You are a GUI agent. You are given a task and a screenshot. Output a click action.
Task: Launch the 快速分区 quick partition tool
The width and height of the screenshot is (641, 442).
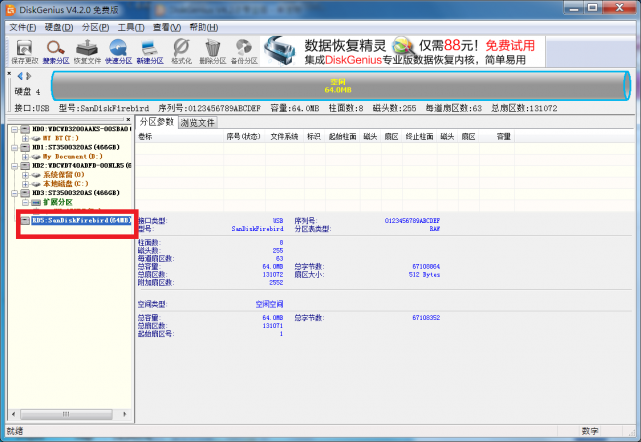(119, 52)
